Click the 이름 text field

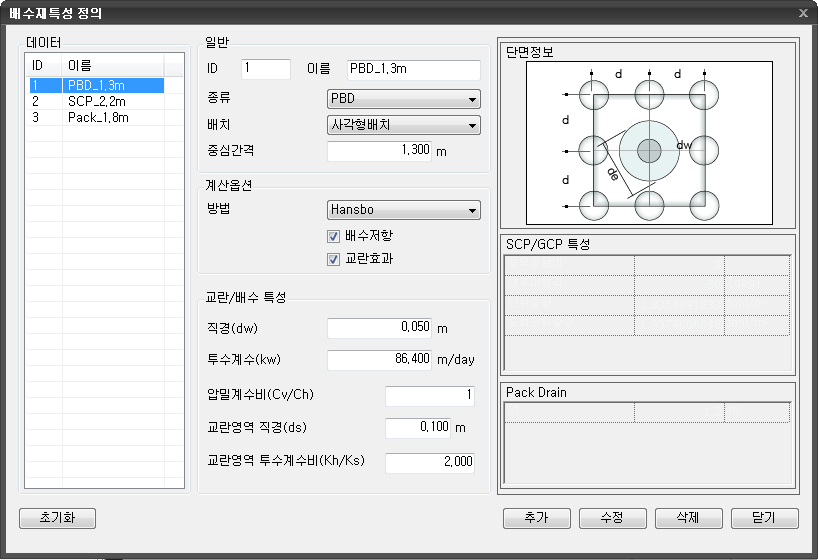(x=413, y=69)
